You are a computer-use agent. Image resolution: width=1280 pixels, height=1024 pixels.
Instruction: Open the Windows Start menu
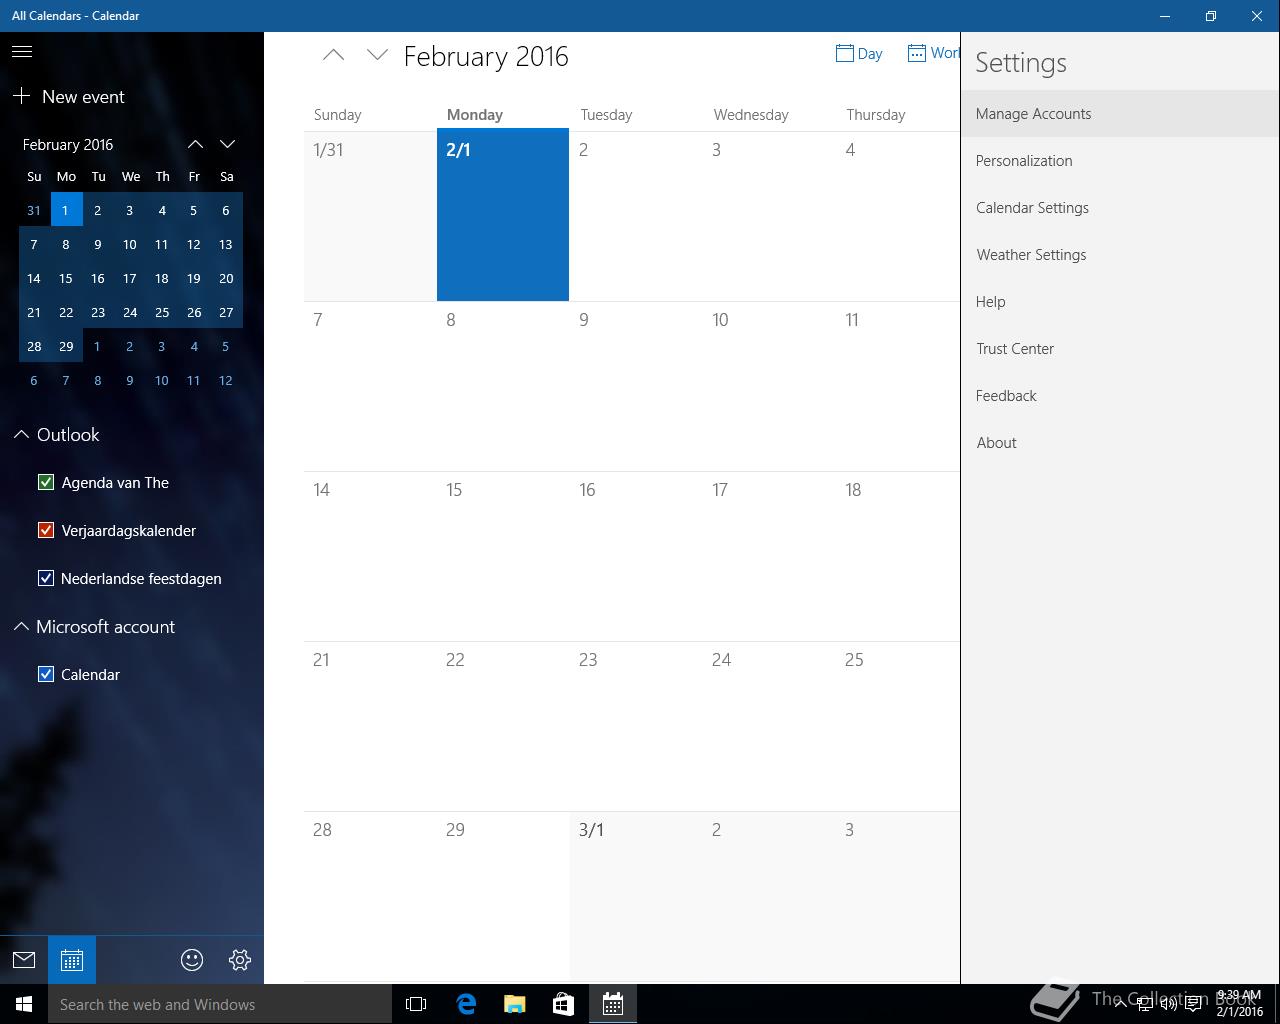pyautogui.click(x=24, y=1004)
